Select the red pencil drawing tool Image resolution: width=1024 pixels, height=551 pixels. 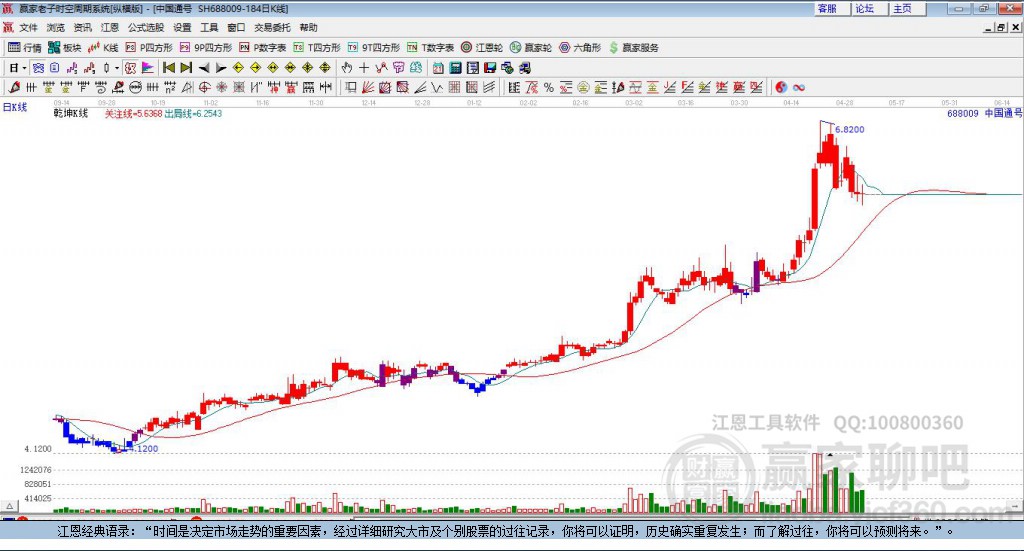pos(14,87)
